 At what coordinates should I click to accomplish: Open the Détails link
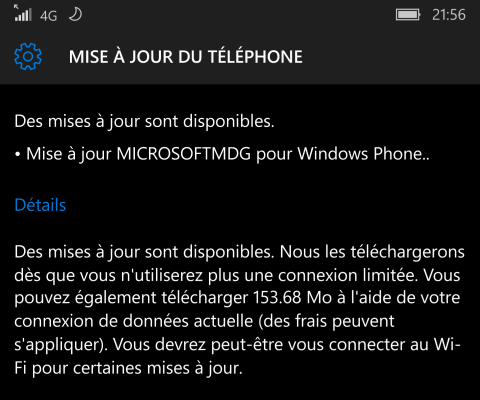tap(40, 205)
